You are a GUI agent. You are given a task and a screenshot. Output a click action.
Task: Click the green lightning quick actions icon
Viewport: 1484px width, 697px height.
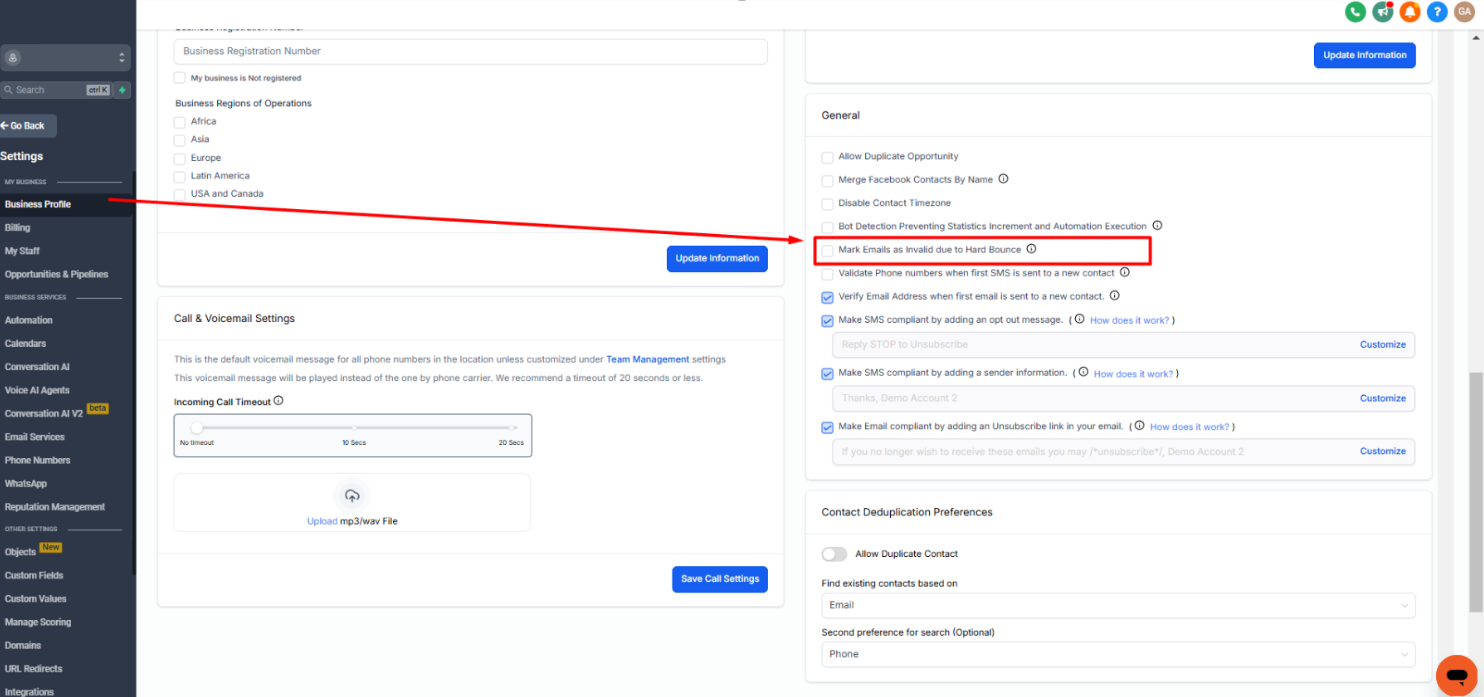pyautogui.click(x=122, y=90)
